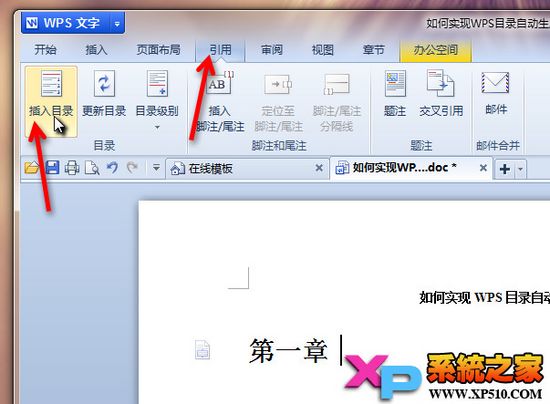Viewport: 550px width, 404px height.
Task: Close the 在线模板 tab
Action: (x=319, y=168)
